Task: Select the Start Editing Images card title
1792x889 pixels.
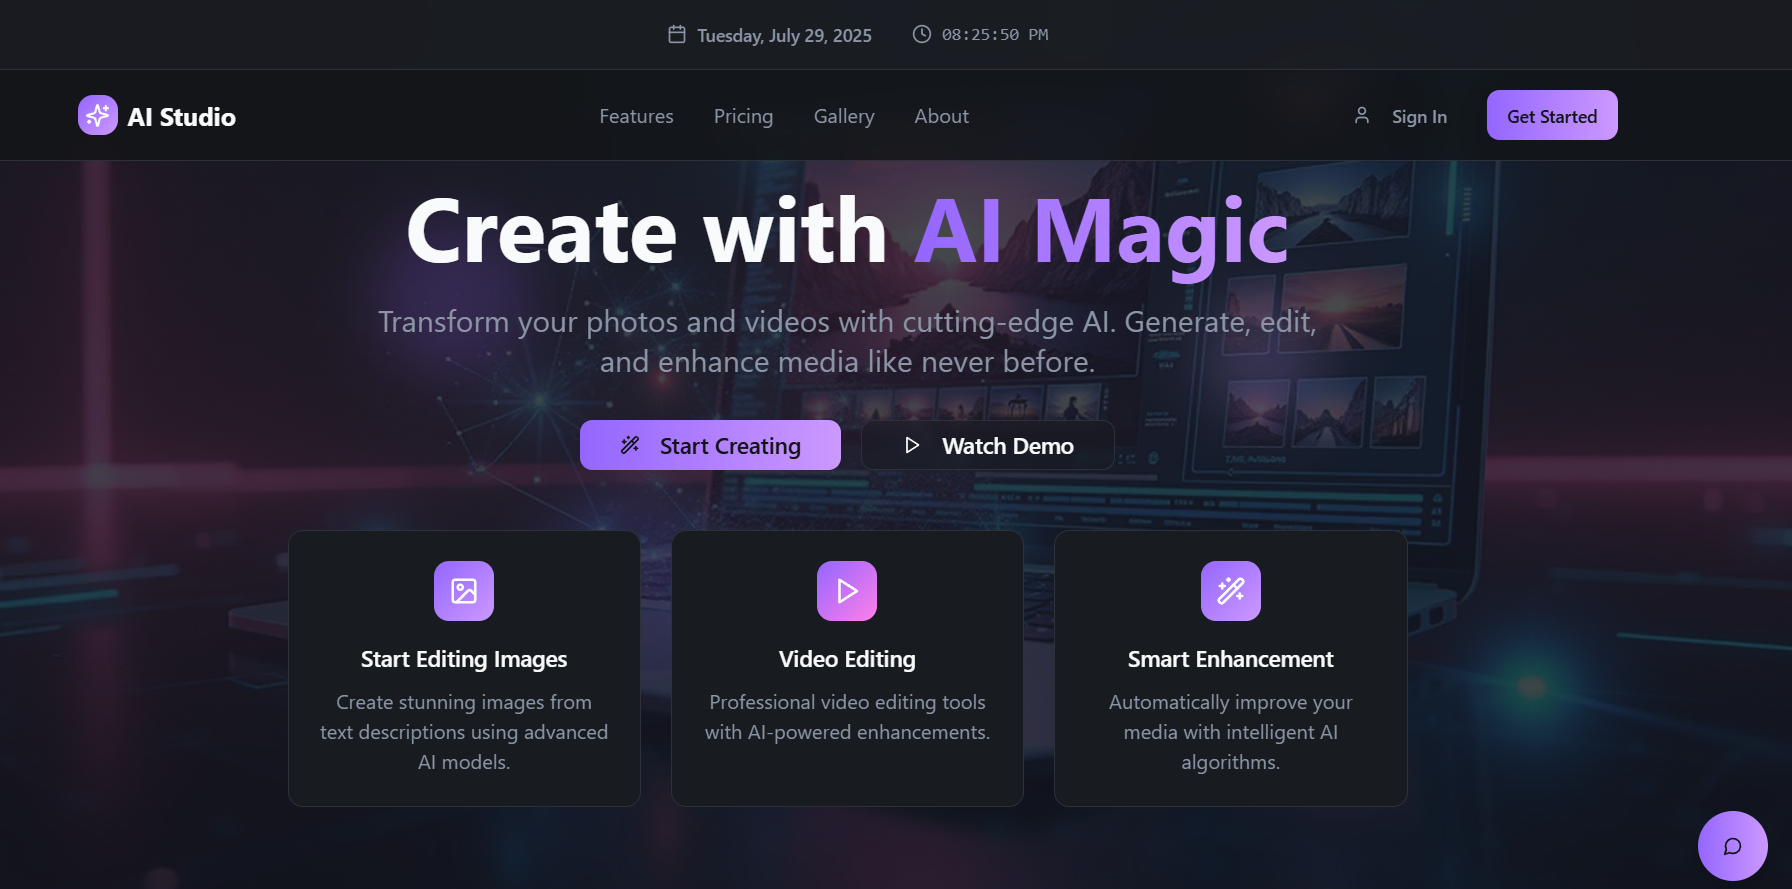Action: [x=464, y=660]
